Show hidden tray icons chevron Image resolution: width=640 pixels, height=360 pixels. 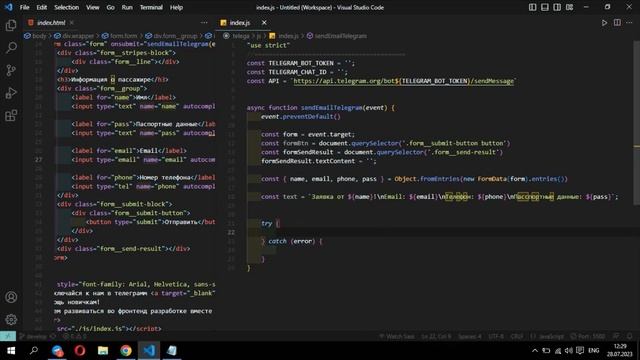point(535,351)
